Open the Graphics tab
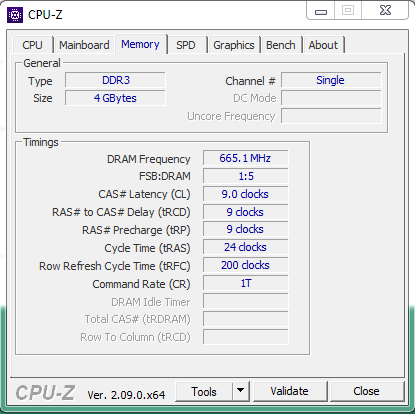The height and width of the screenshot is (414, 415). [x=234, y=45]
